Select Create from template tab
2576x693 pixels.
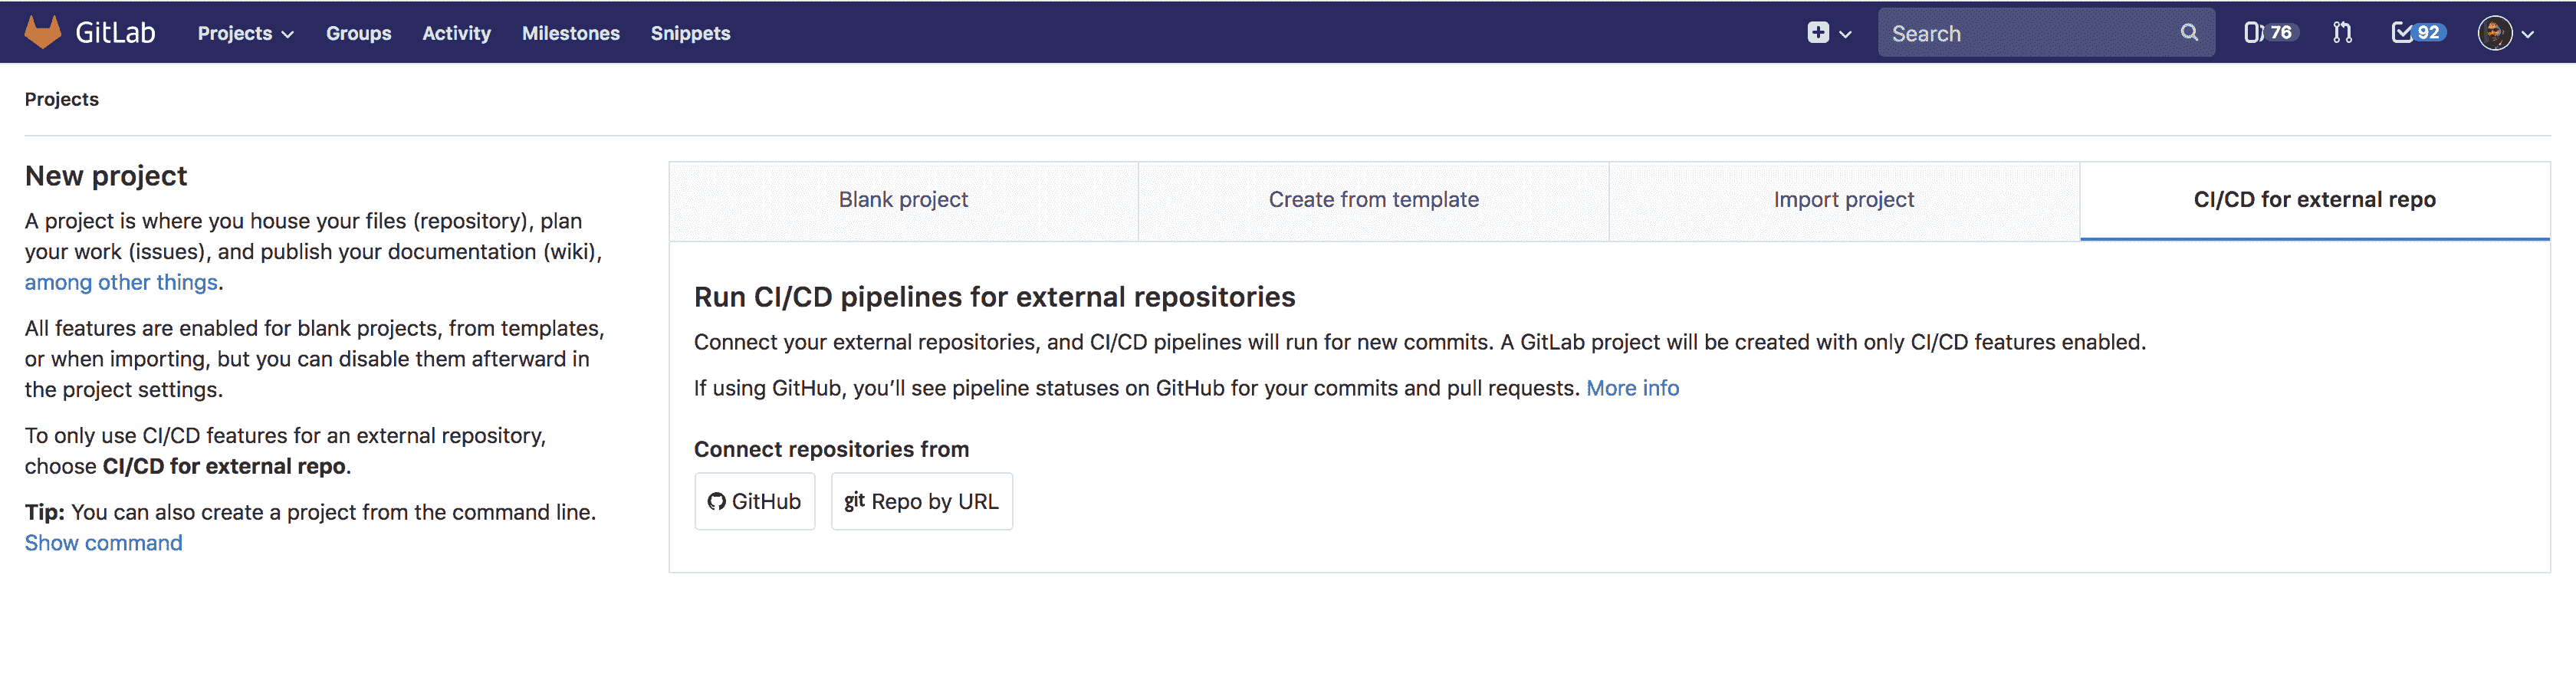(x=1373, y=200)
